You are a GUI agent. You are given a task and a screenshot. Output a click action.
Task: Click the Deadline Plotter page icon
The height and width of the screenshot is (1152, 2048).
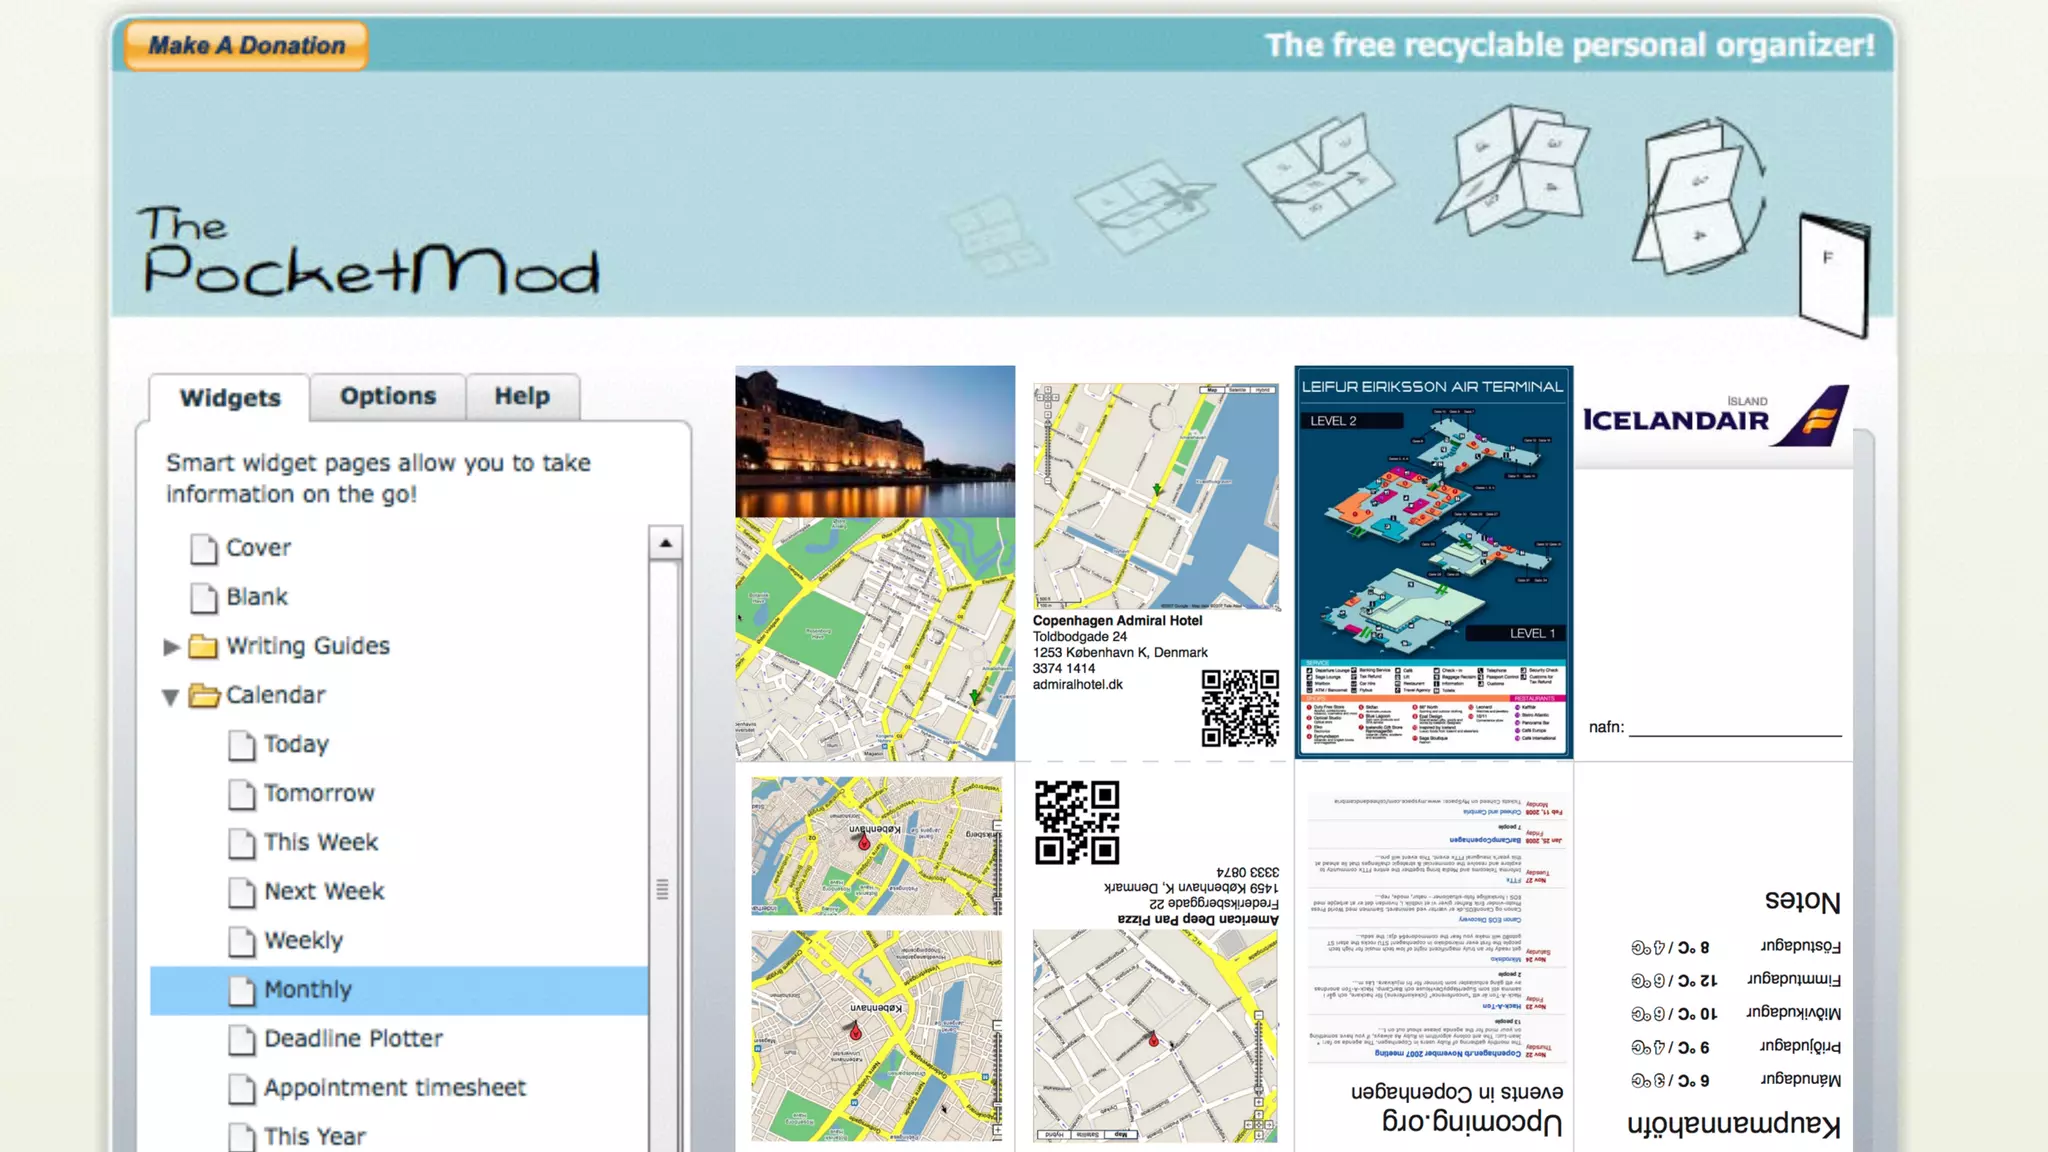(x=242, y=1039)
